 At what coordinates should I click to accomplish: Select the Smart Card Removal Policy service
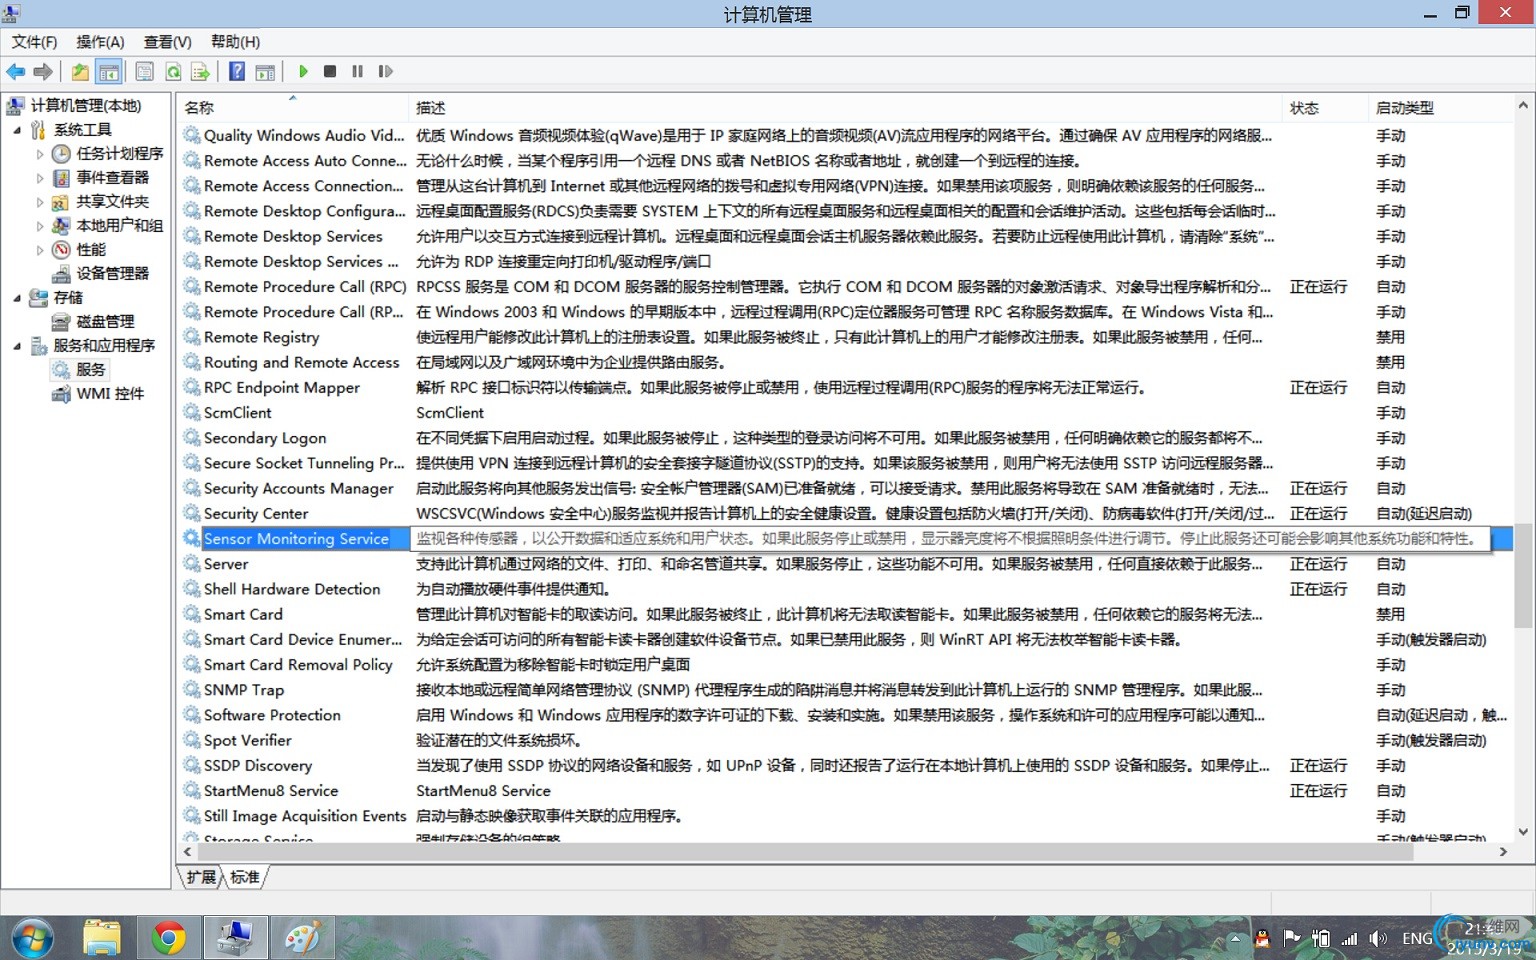[x=298, y=665]
